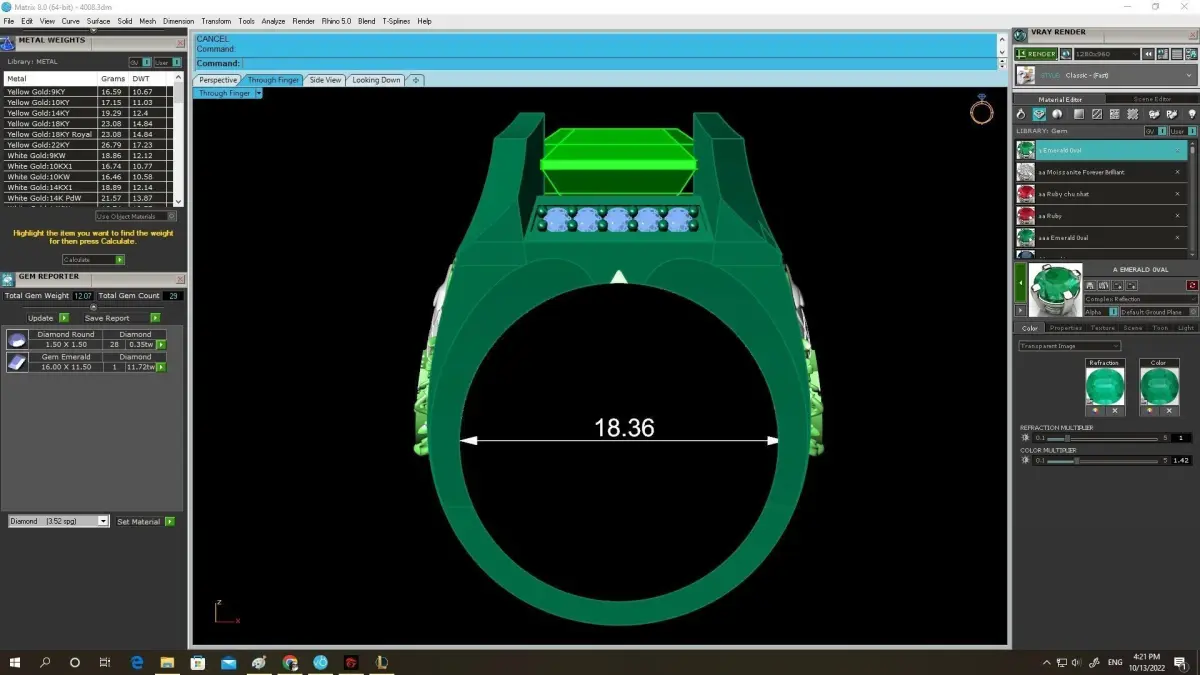The height and width of the screenshot is (675, 1200).
Task: Click the ring icon in the viewport corner
Action: 981,110
